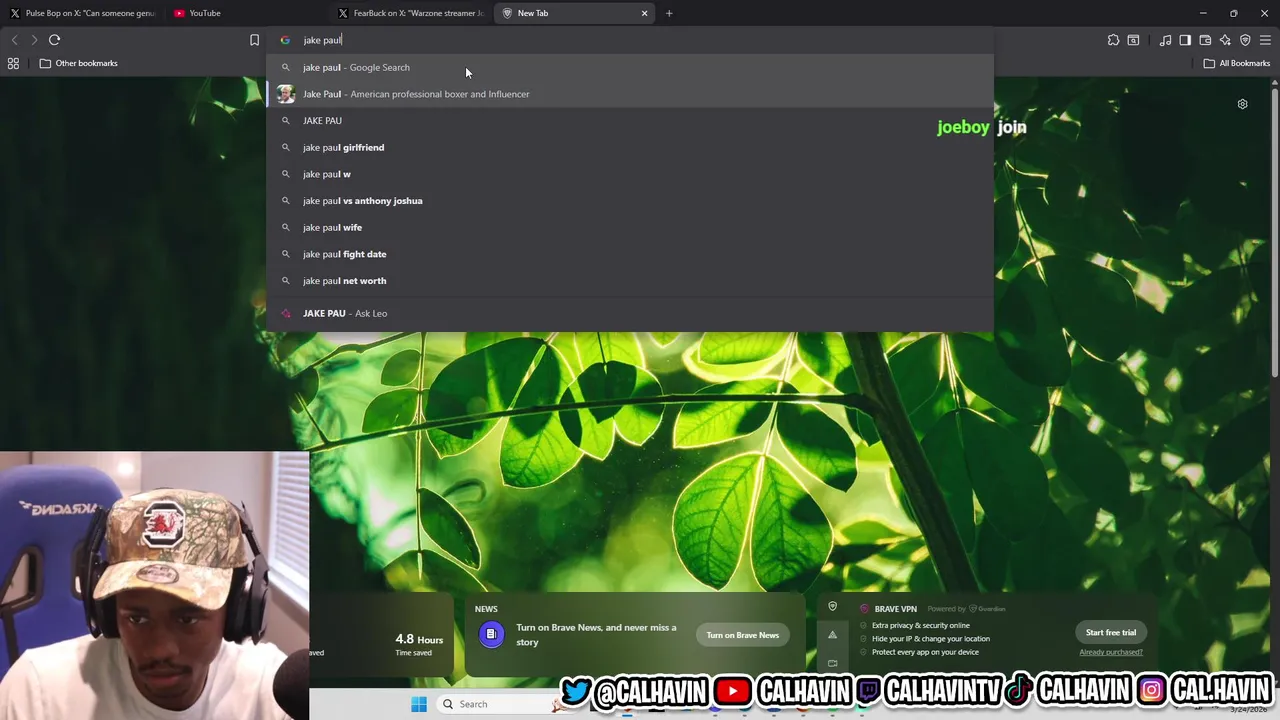Image resolution: width=1280 pixels, height=720 pixels.
Task: Select the VPN shield icon on the card sidebar
Action: 832,606
